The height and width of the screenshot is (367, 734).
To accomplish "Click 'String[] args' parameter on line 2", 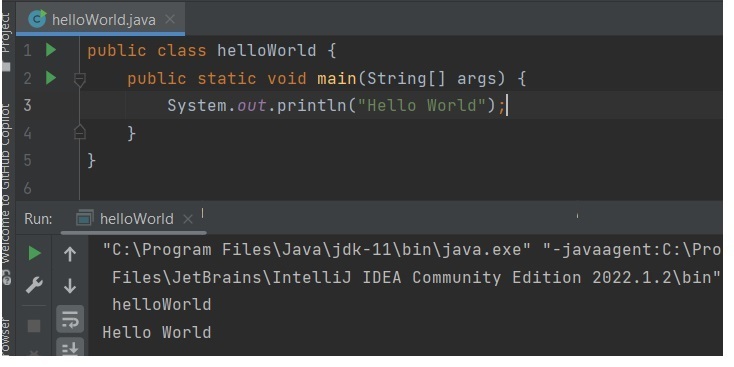I will (432, 78).
